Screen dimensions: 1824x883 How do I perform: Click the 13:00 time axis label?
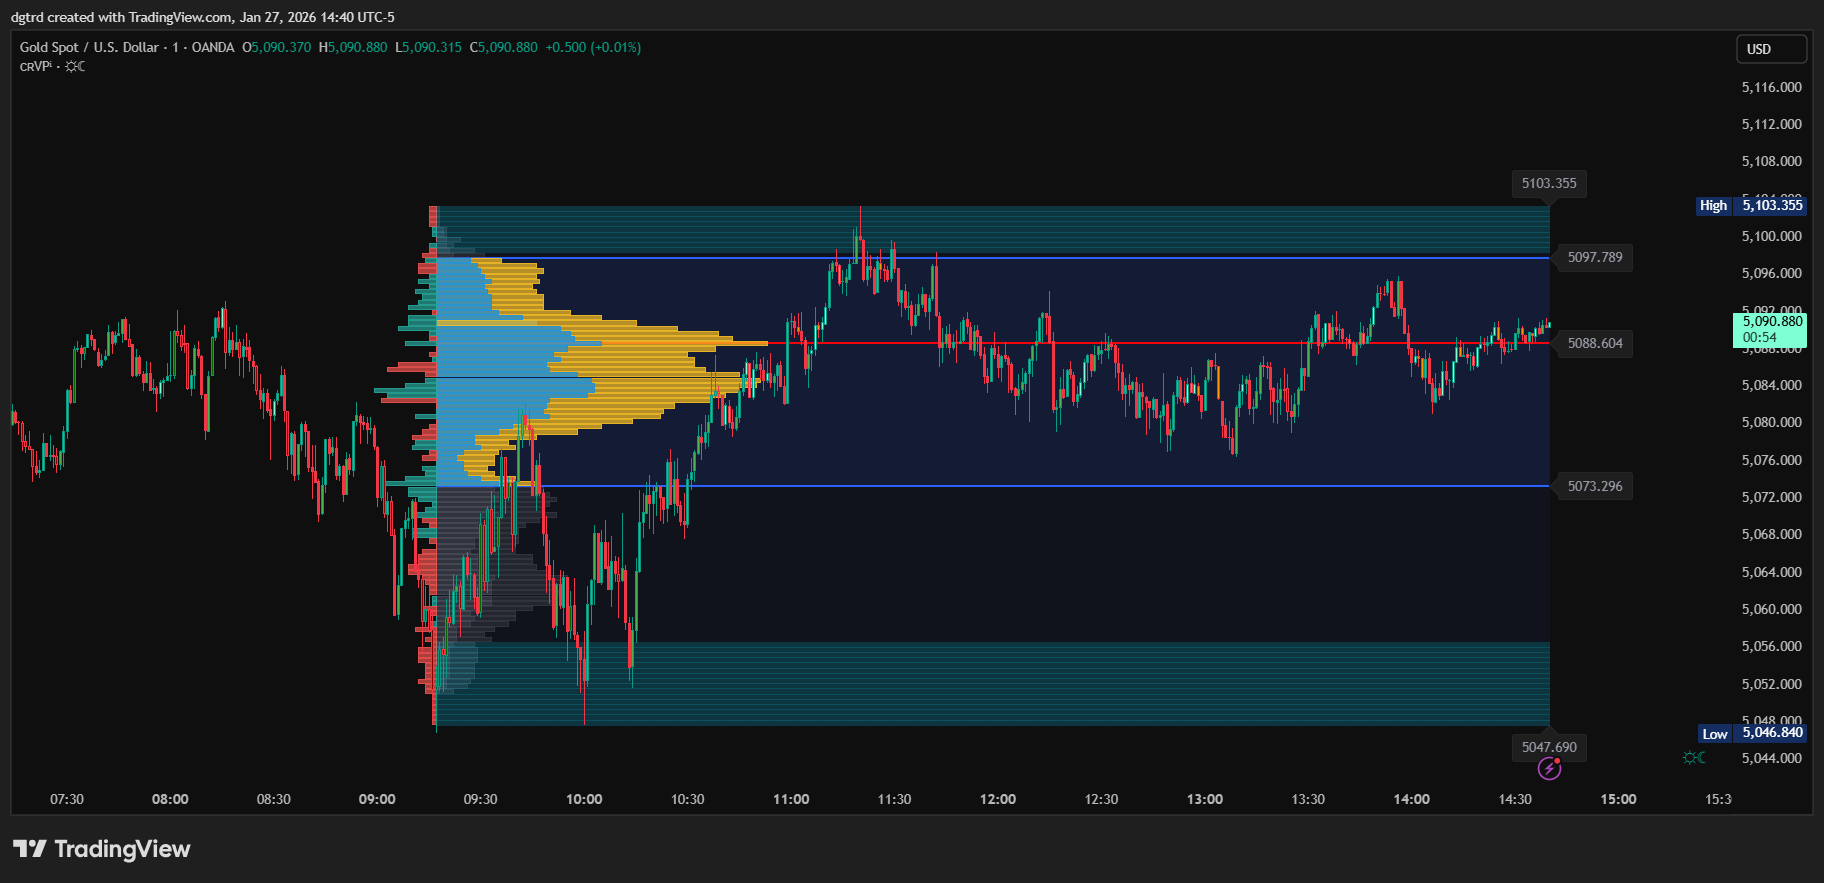(x=1205, y=799)
